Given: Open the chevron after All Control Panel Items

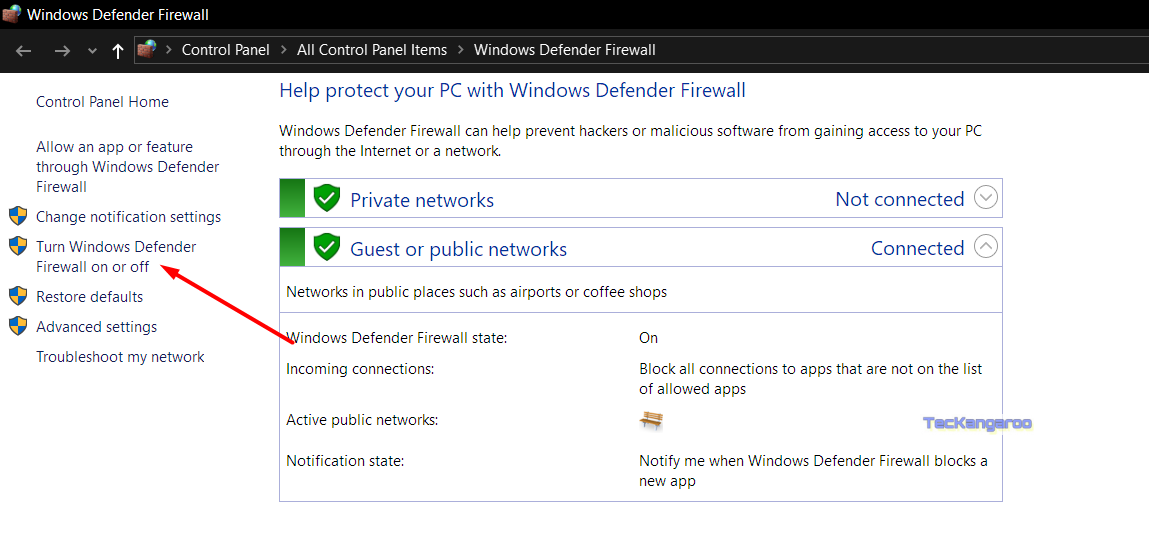Looking at the screenshot, I should pos(461,50).
